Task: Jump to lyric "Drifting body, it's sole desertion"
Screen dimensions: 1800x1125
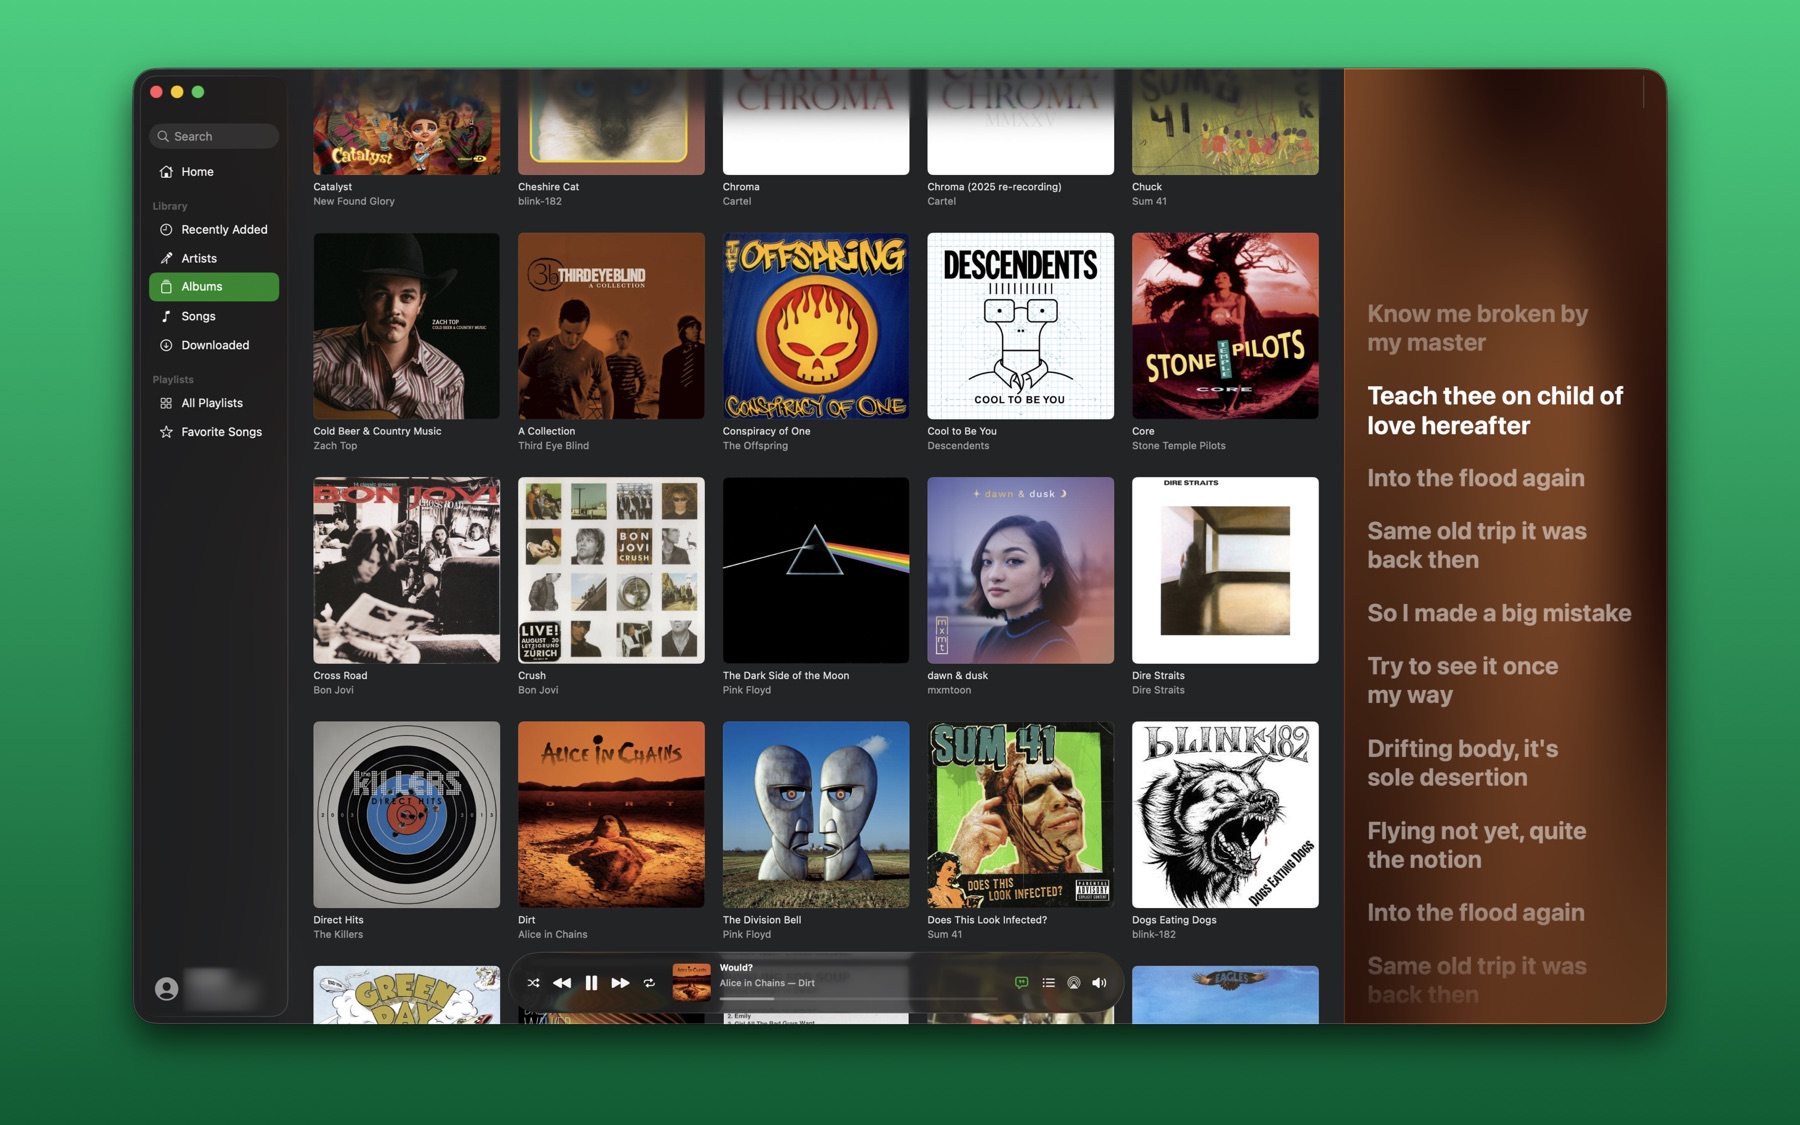Action: 1462,763
